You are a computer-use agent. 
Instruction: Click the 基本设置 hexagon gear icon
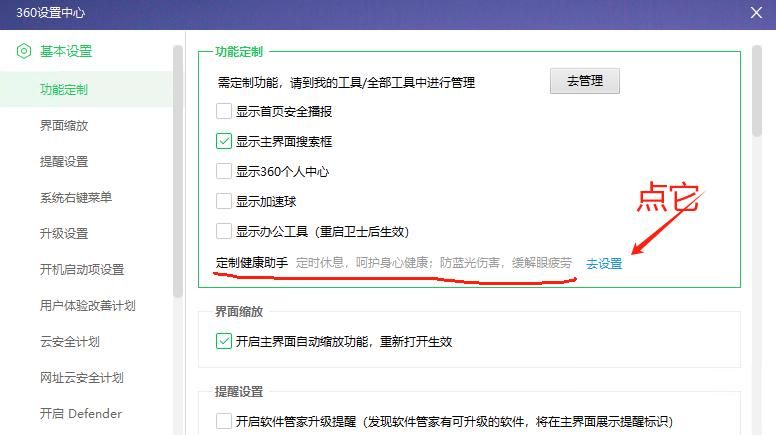coord(24,51)
